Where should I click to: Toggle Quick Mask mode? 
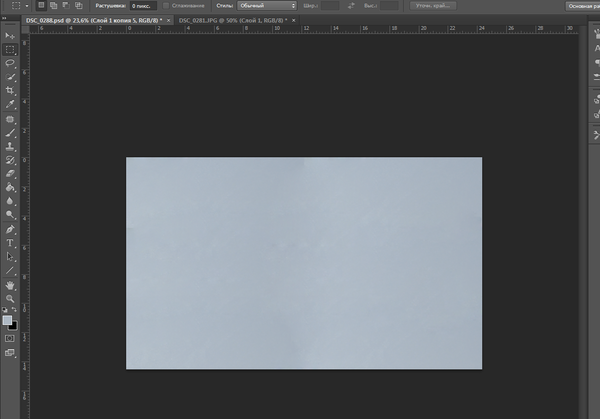(10, 338)
